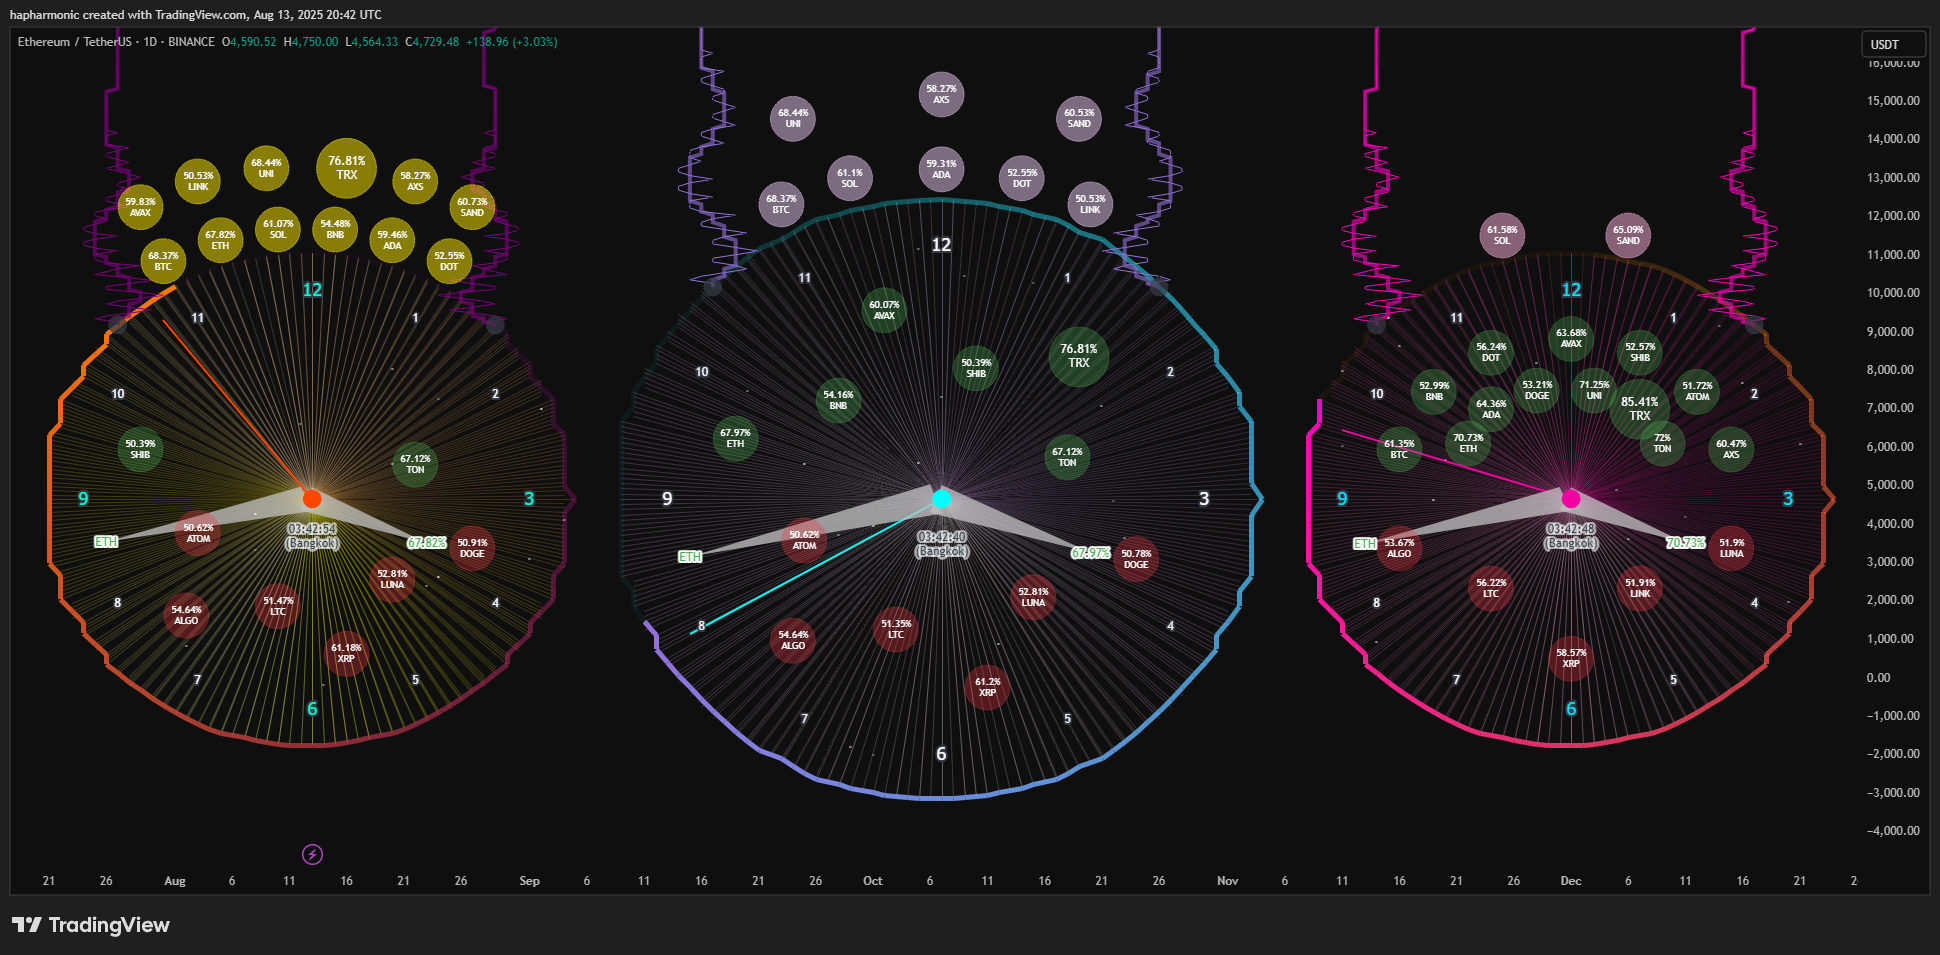Click the 72% TON green bubble
Screen dimensions: 1940x955
(1662, 443)
